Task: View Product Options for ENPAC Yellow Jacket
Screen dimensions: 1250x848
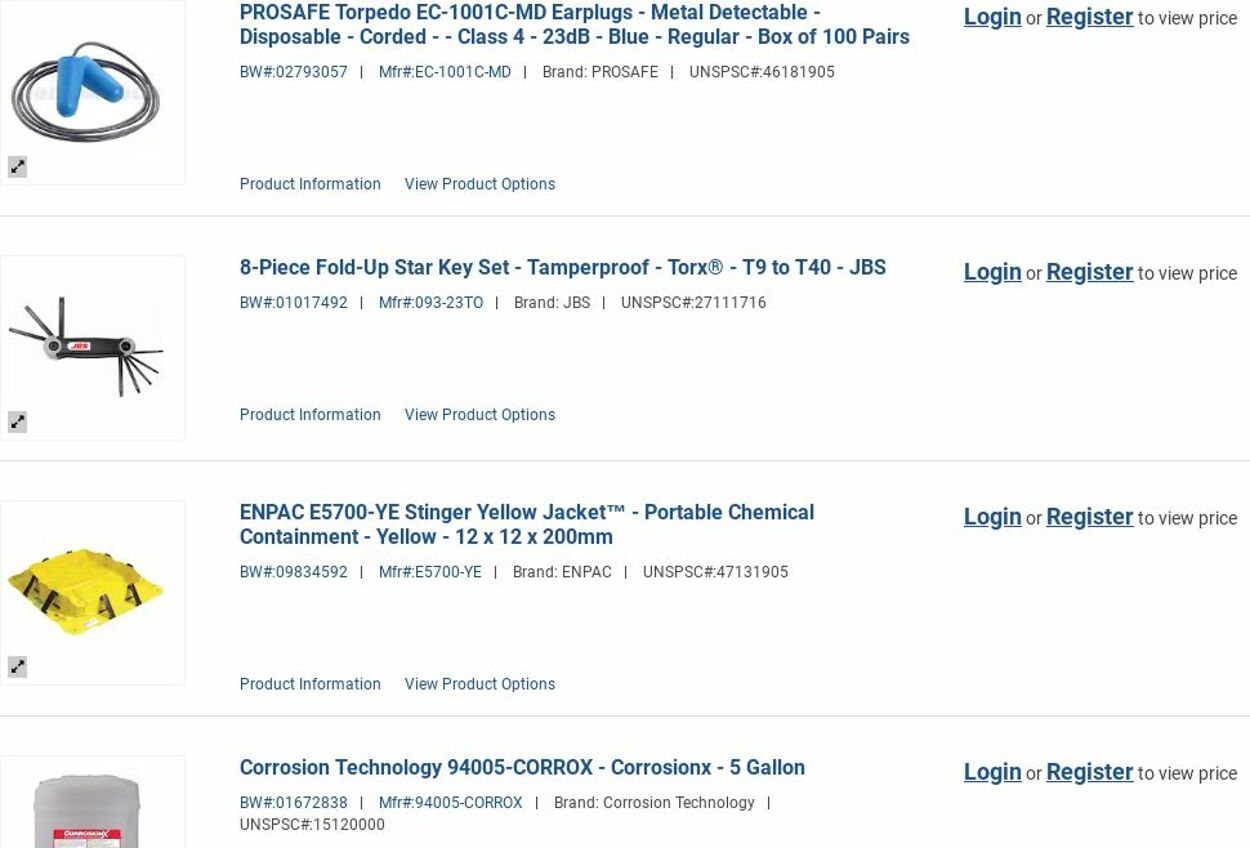Action: click(x=479, y=684)
